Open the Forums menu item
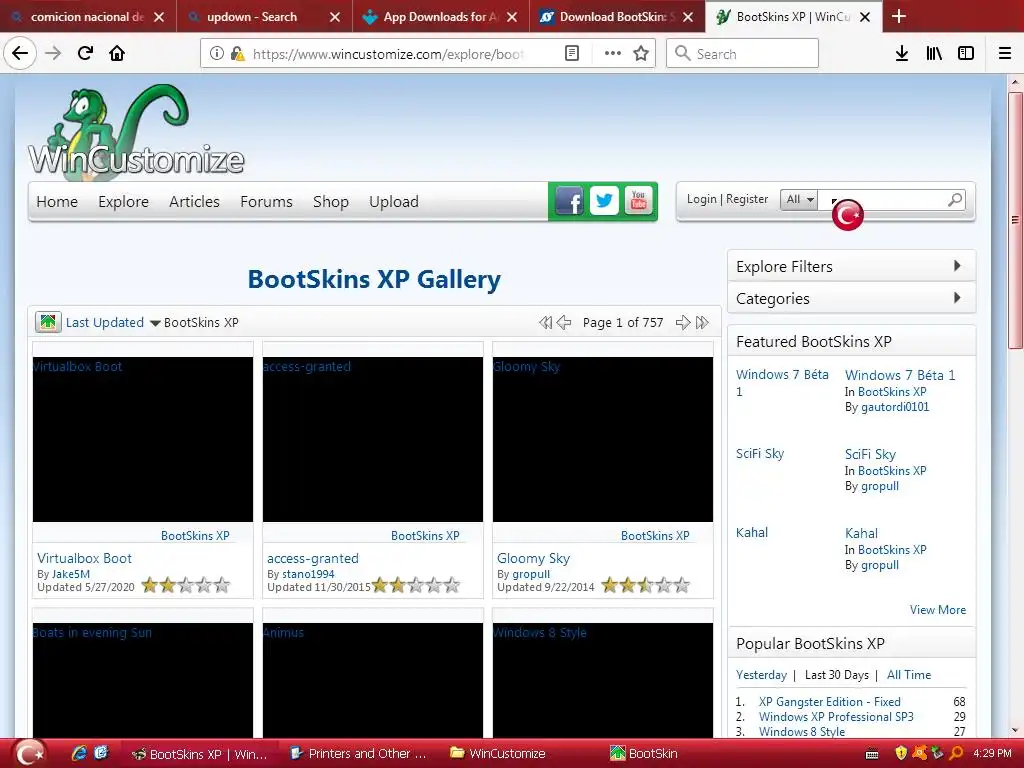This screenshot has height=768, width=1024. pyautogui.click(x=266, y=202)
